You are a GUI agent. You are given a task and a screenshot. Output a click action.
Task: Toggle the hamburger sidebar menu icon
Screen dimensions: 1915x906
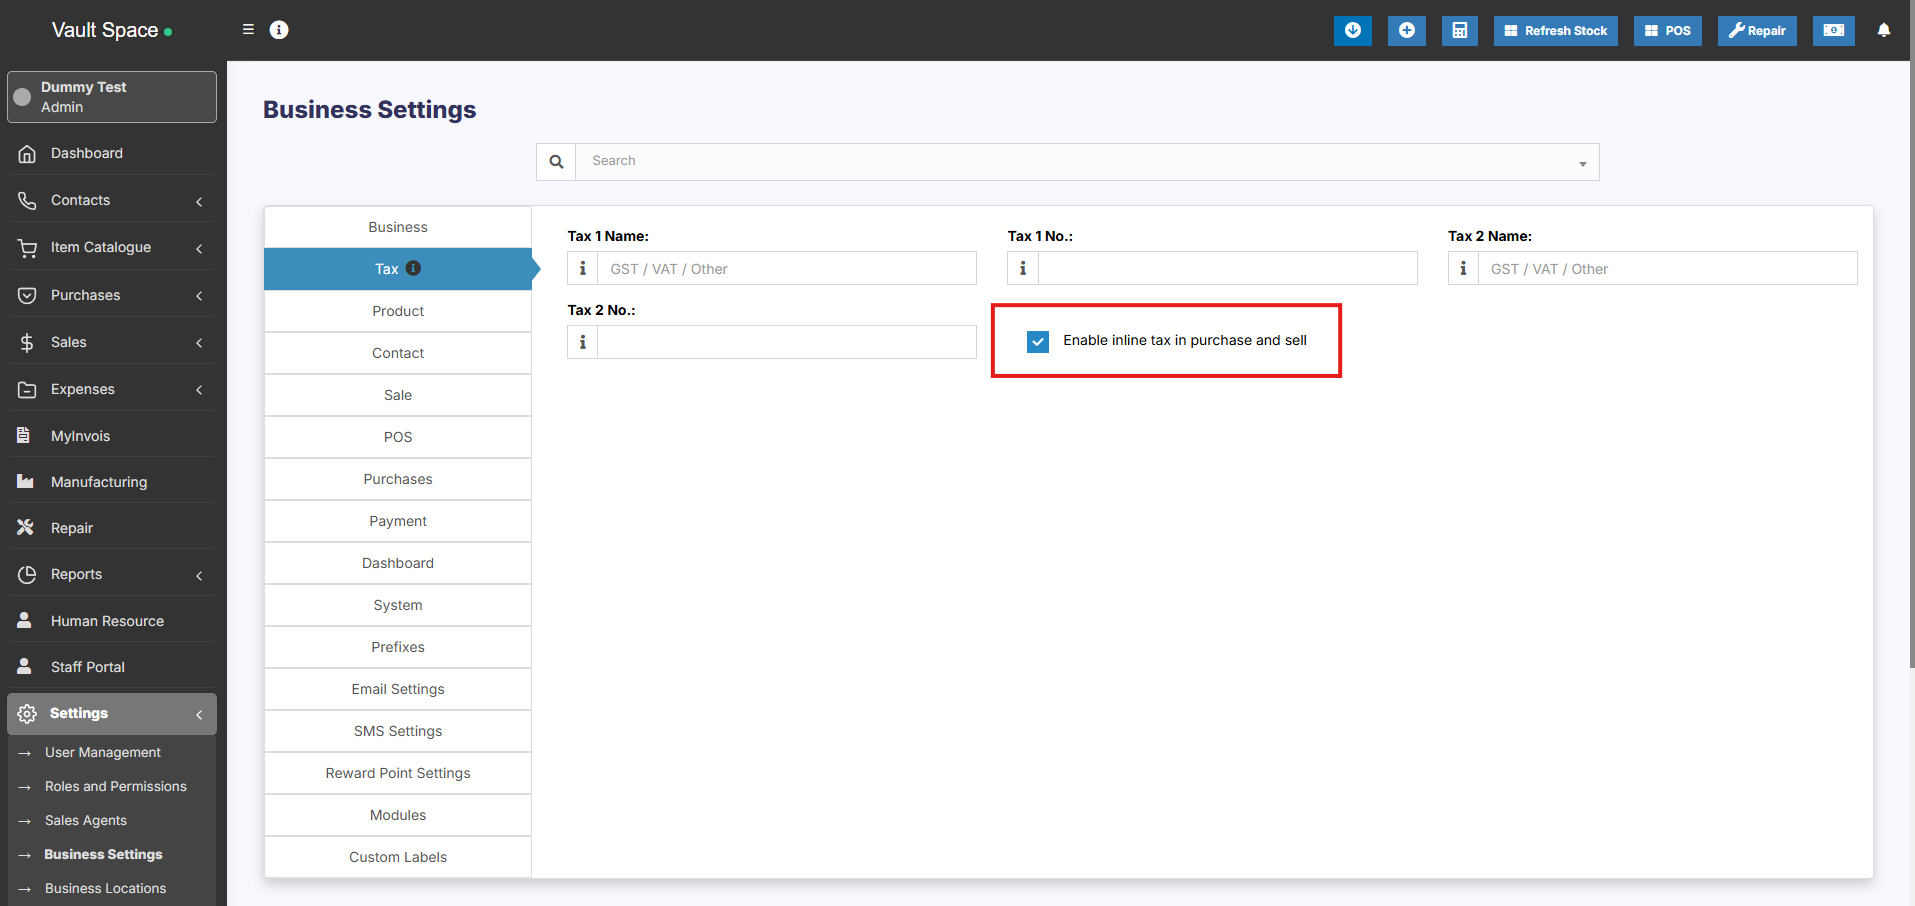coord(248,30)
